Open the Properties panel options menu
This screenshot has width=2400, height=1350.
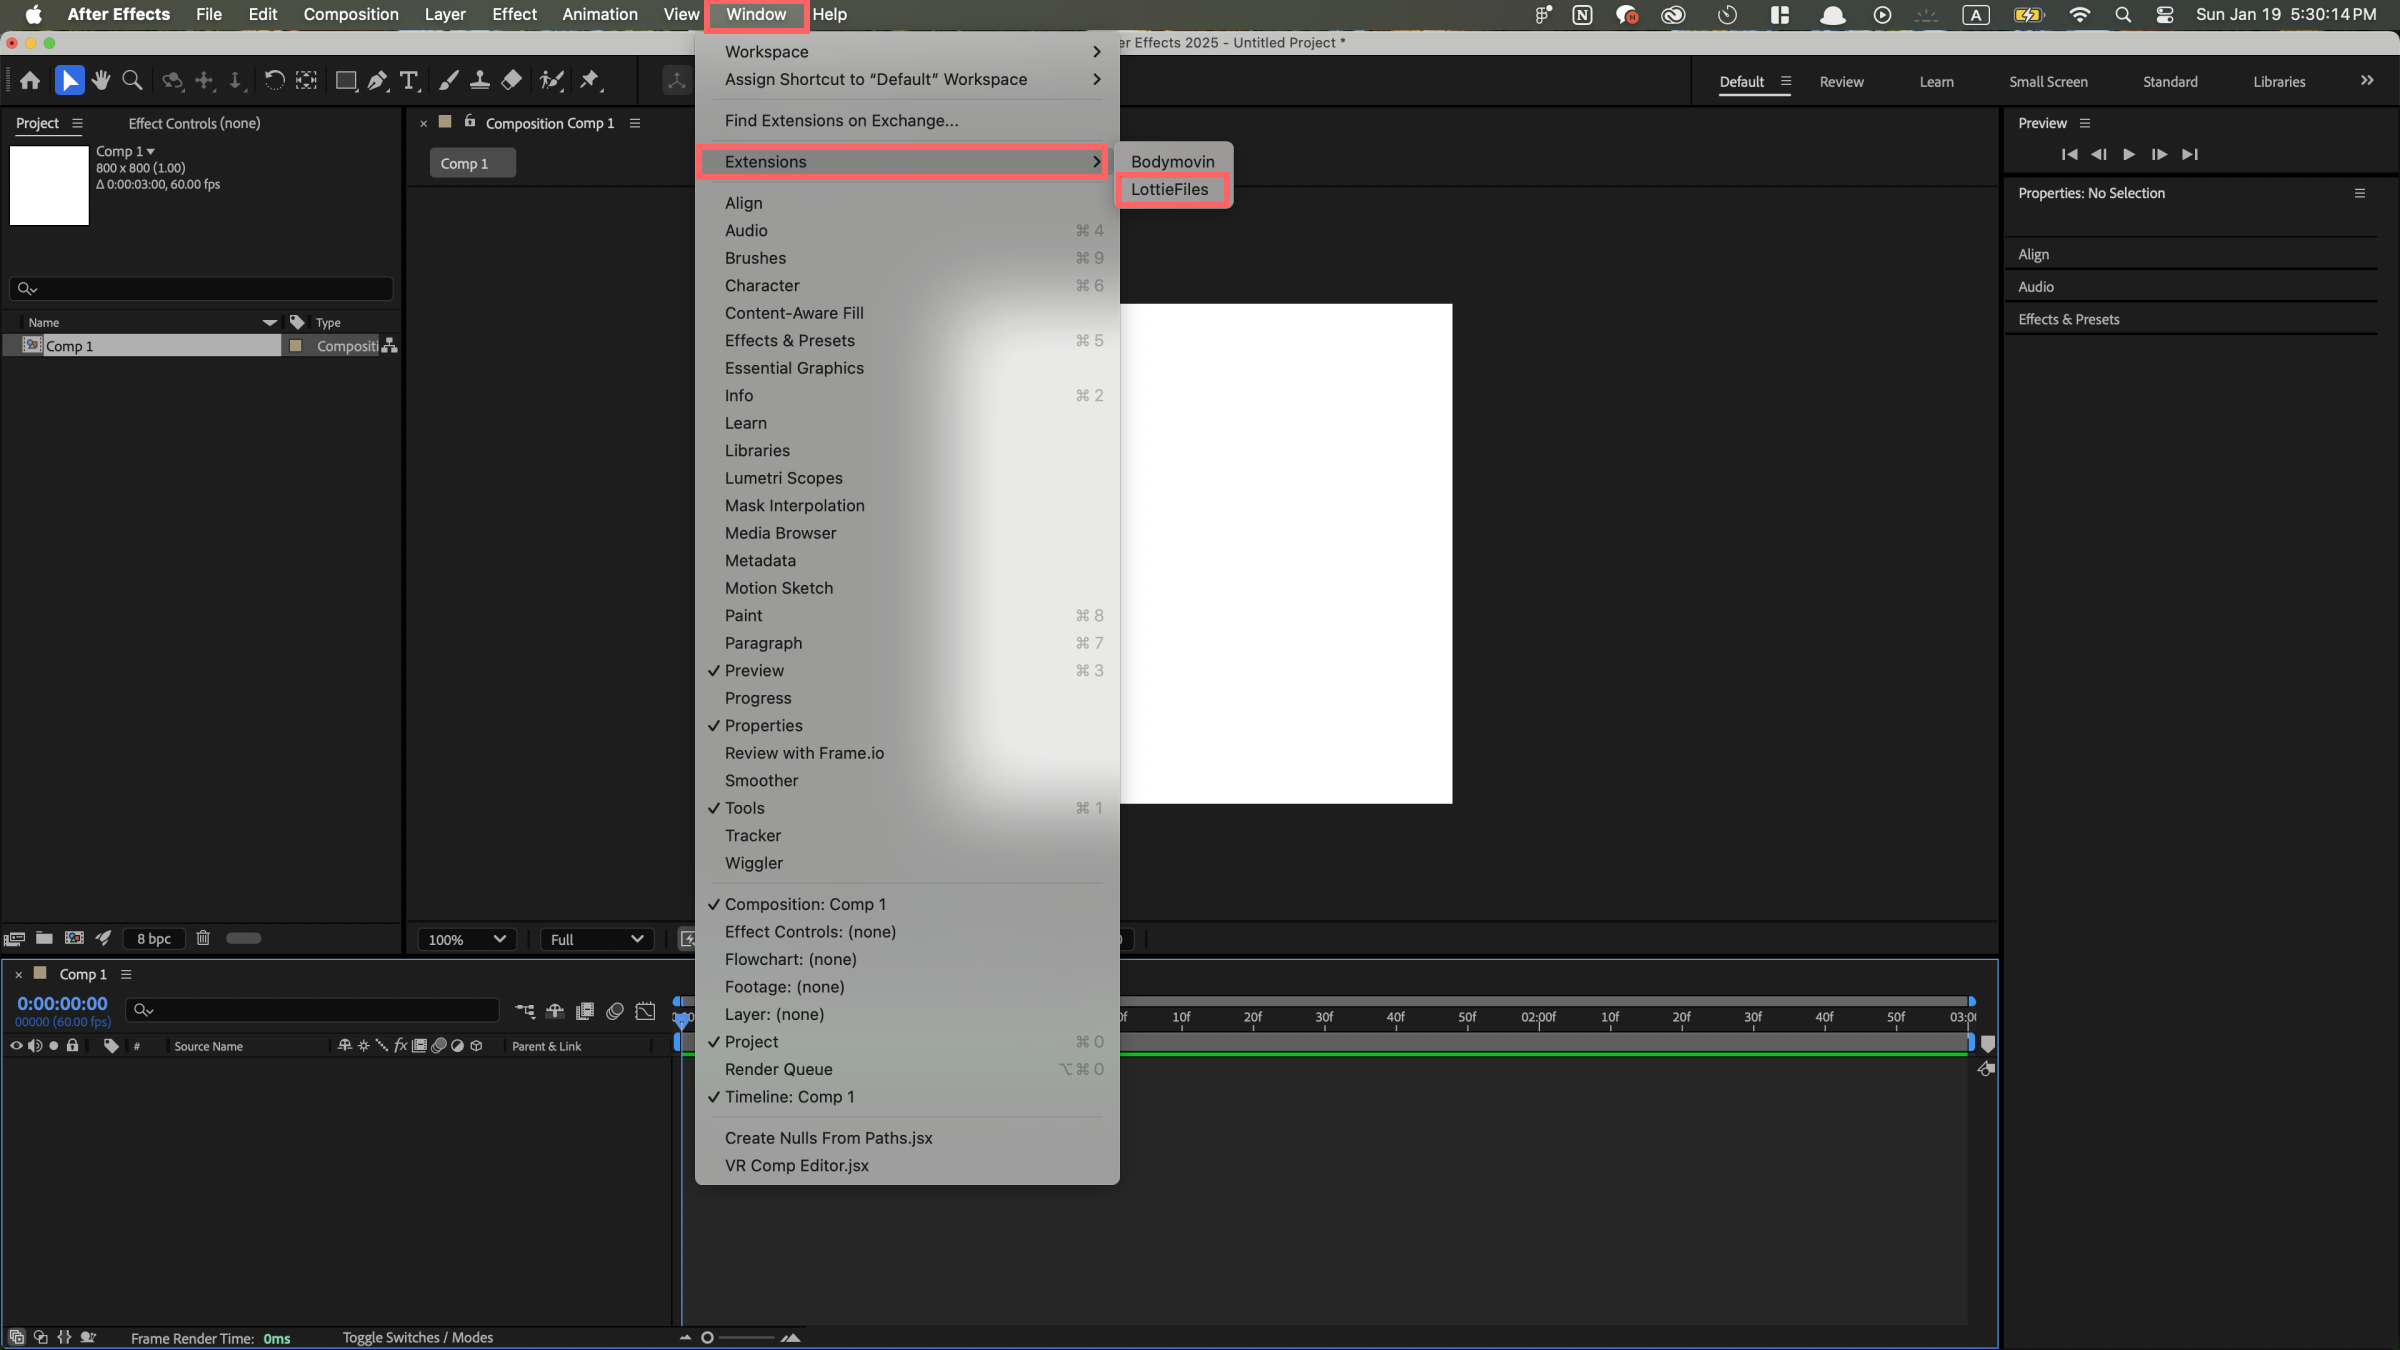point(2360,194)
